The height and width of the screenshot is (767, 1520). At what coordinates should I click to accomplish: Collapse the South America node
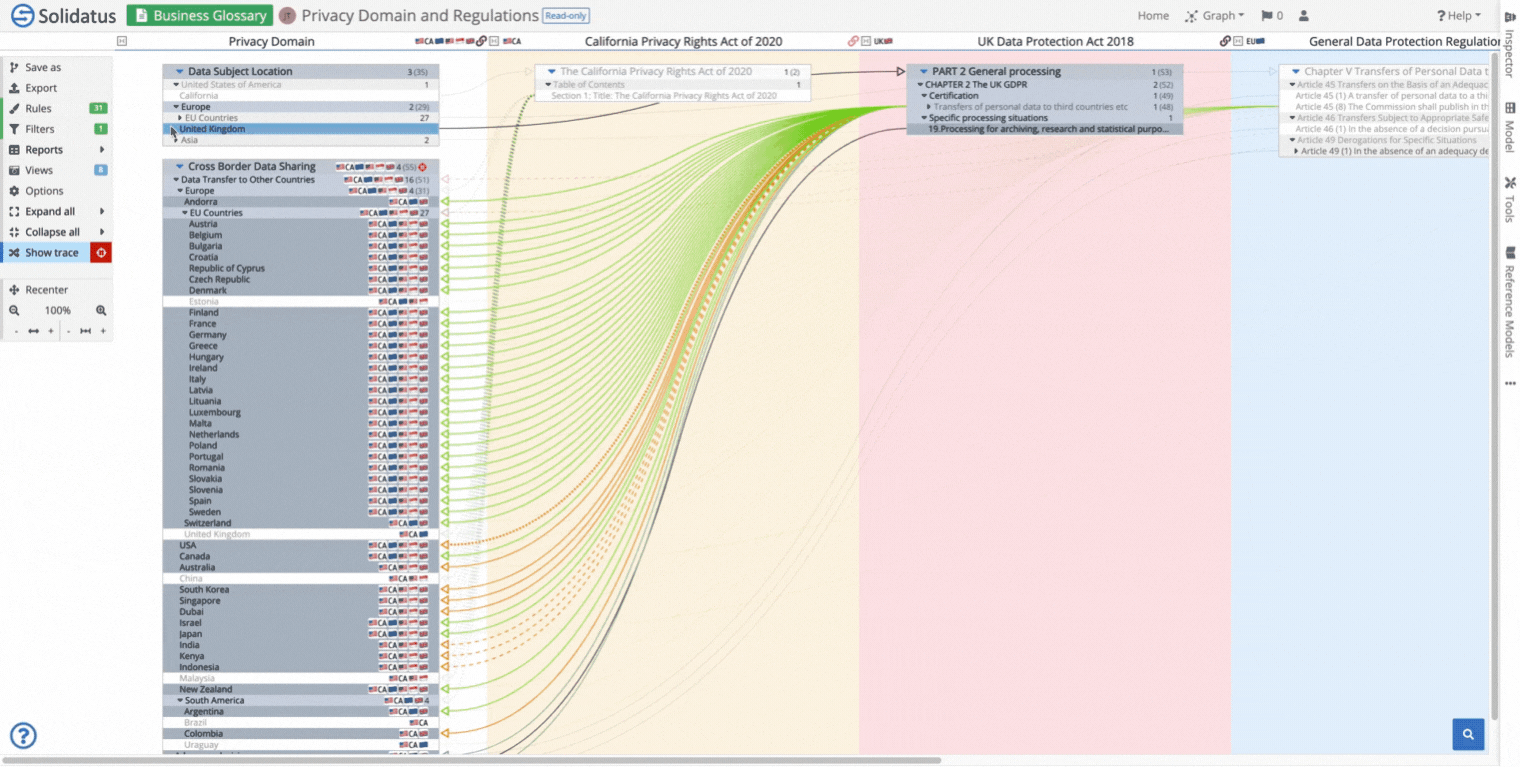click(180, 701)
